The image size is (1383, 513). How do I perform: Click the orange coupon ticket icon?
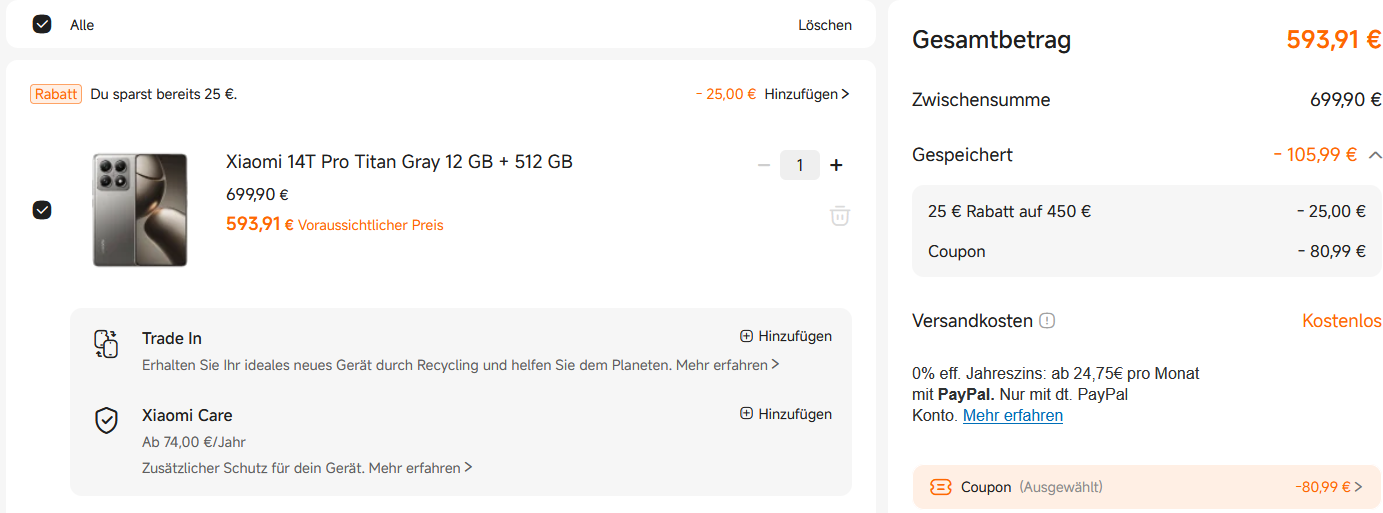click(941, 487)
